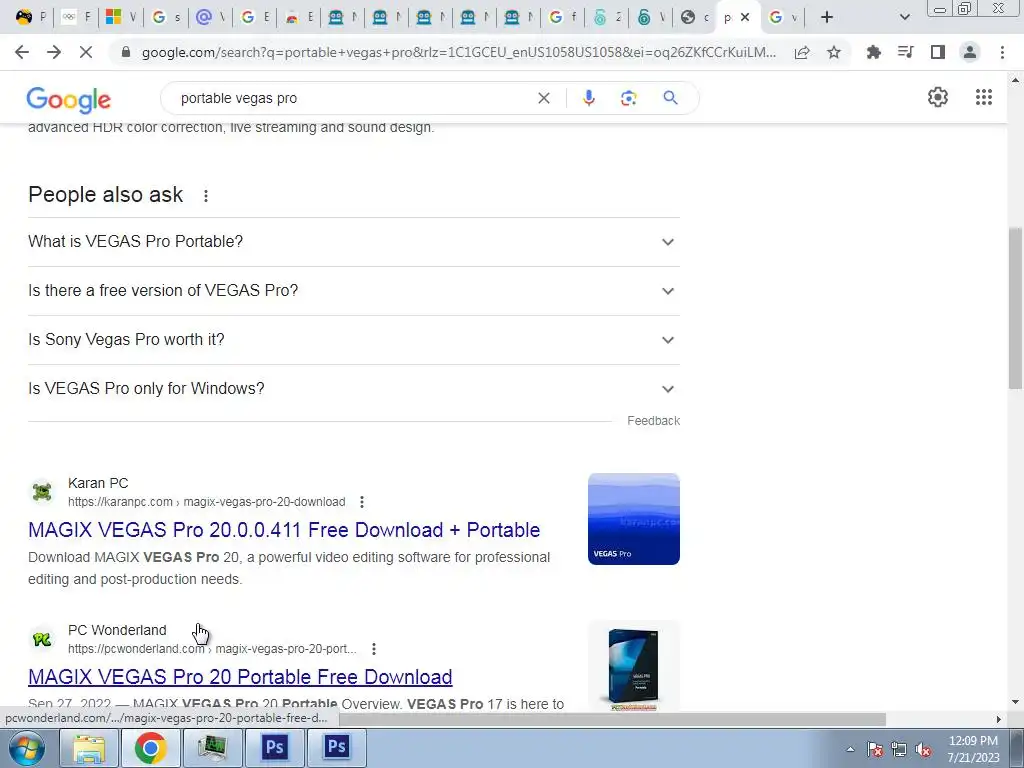
Task: Click the Google search input field
Action: tap(356, 98)
